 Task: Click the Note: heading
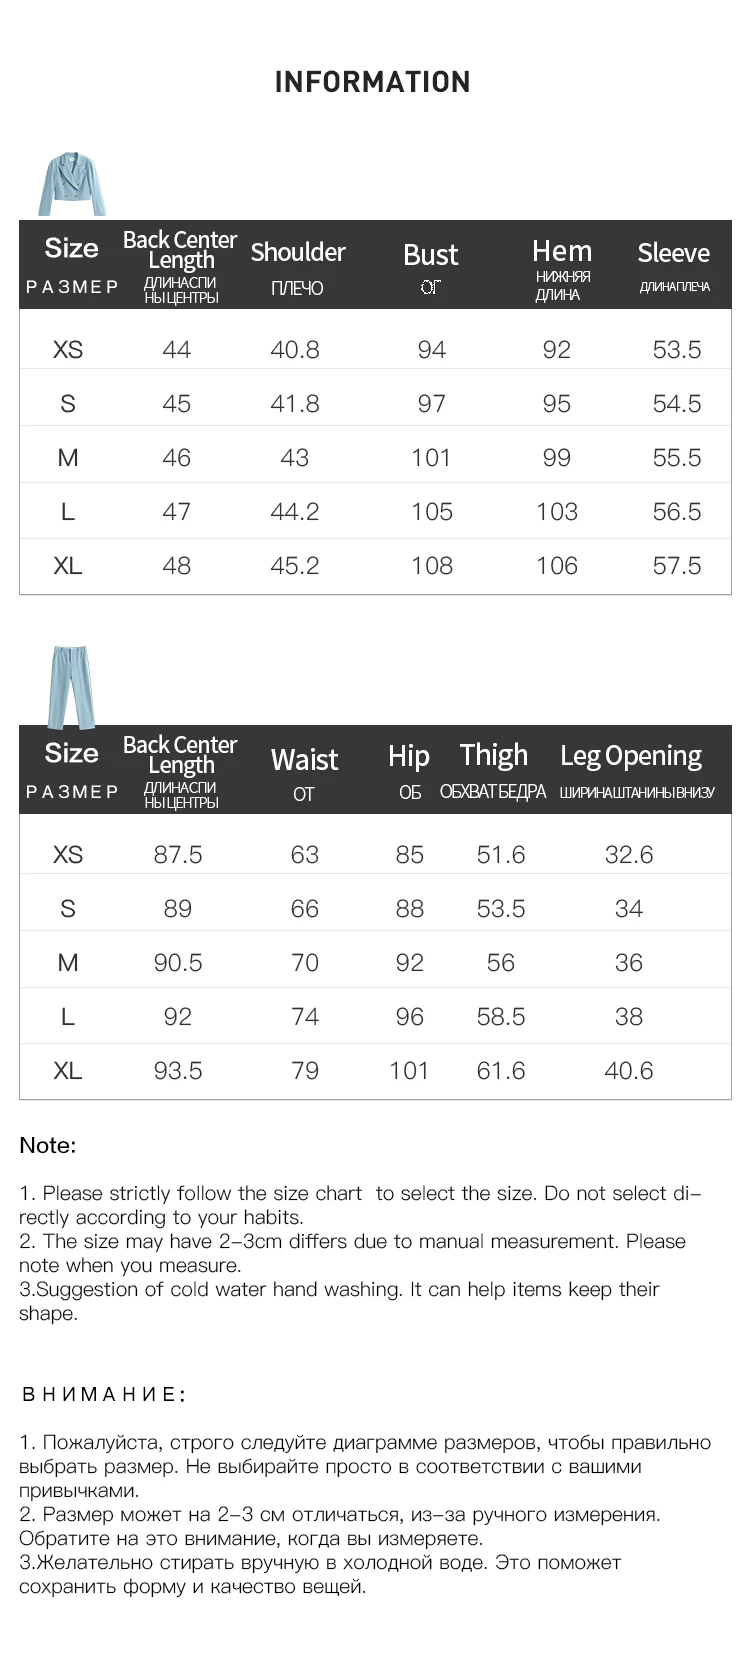tap(48, 1145)
